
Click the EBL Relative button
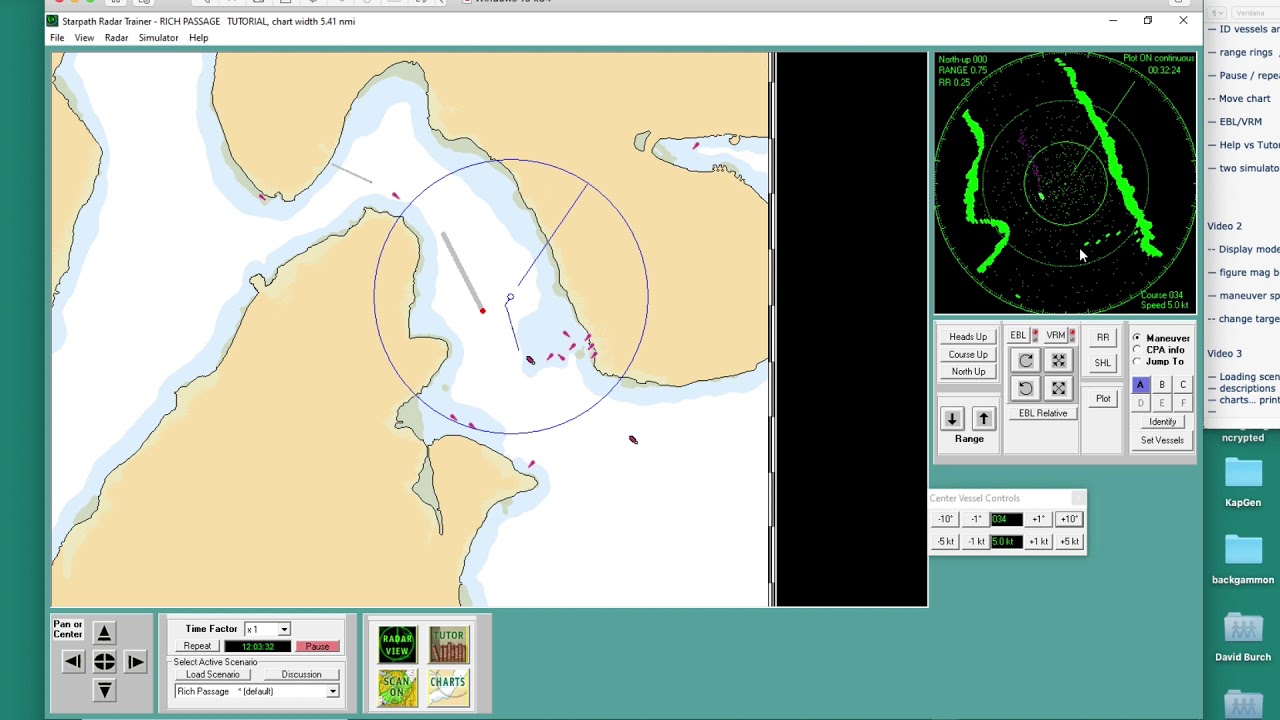click(x=1043, y=413)
